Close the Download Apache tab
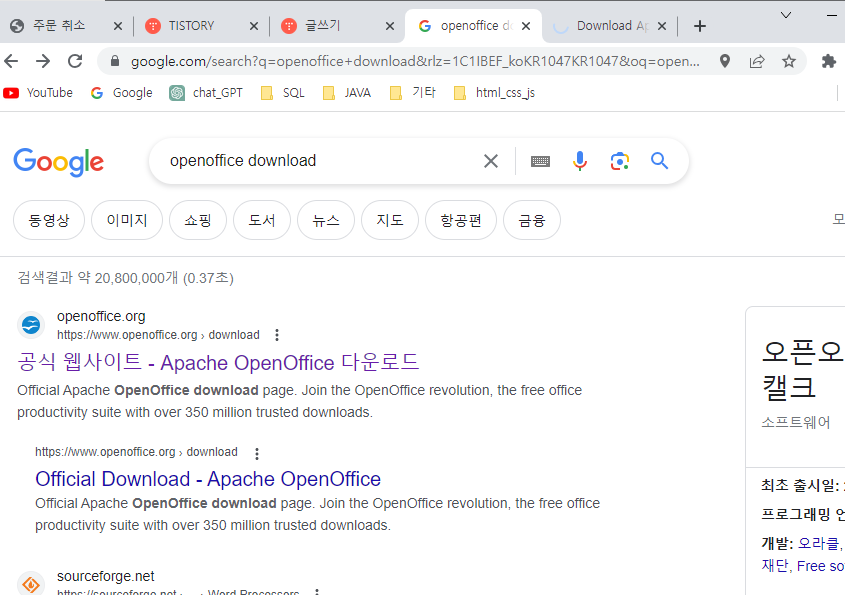Screen dimensions: 845x595 click(662, 26)
